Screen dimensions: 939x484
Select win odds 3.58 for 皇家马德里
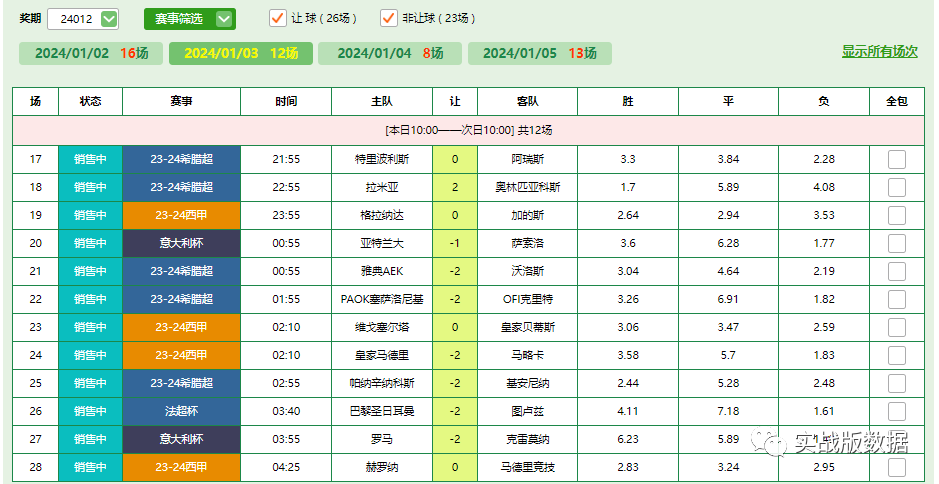coord(628,355)
